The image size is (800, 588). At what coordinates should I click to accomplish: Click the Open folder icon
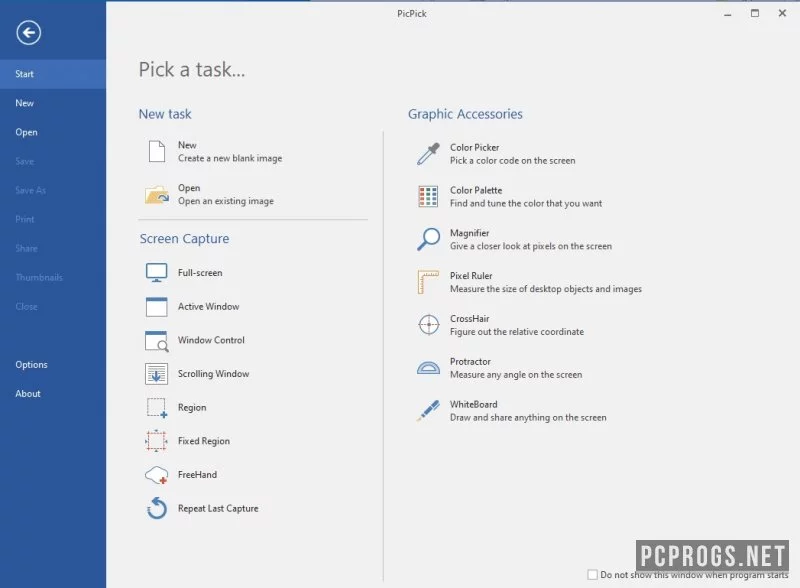point(157,195)
